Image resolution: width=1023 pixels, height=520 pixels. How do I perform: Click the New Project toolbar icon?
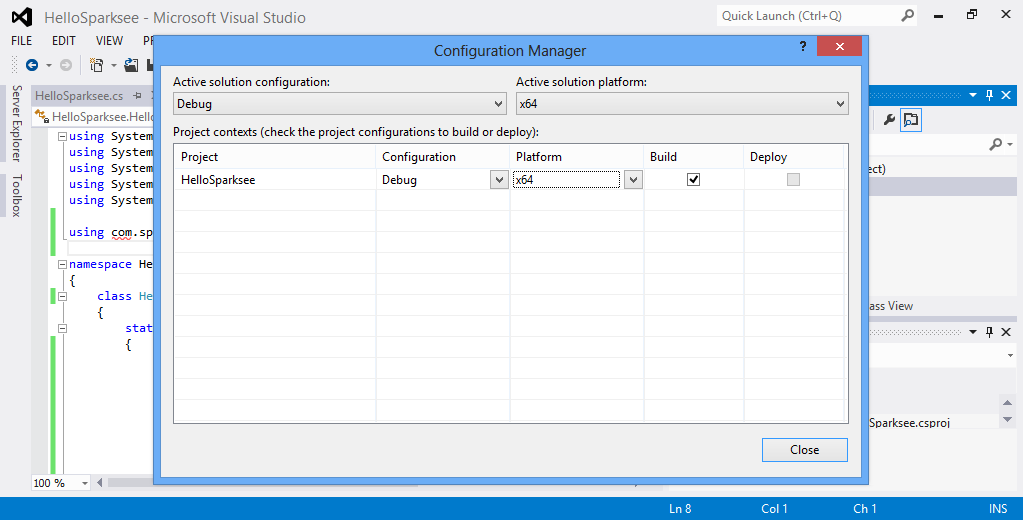97,65
